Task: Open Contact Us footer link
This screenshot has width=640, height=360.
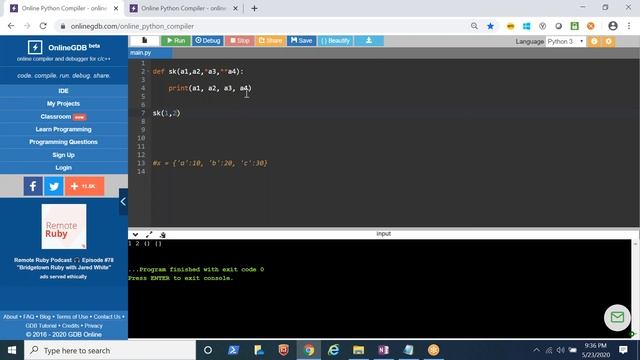Action: [107, 317]
